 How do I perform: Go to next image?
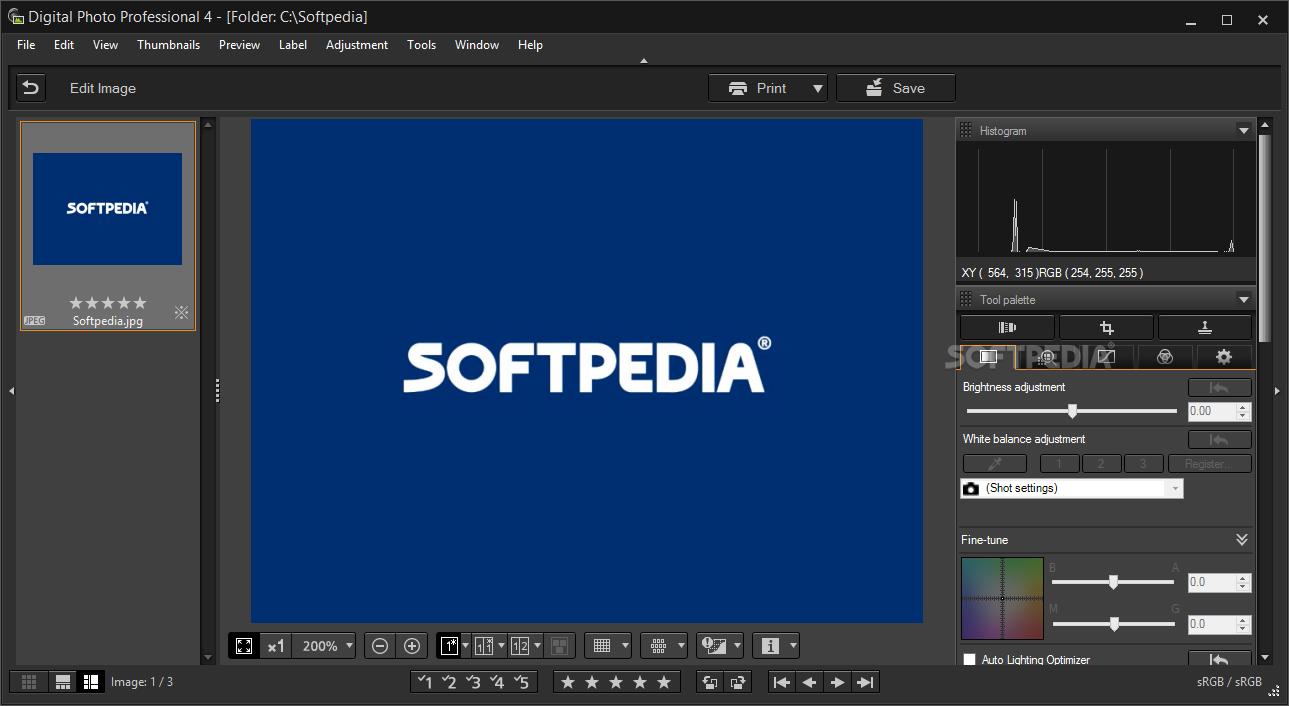[838, 682]
